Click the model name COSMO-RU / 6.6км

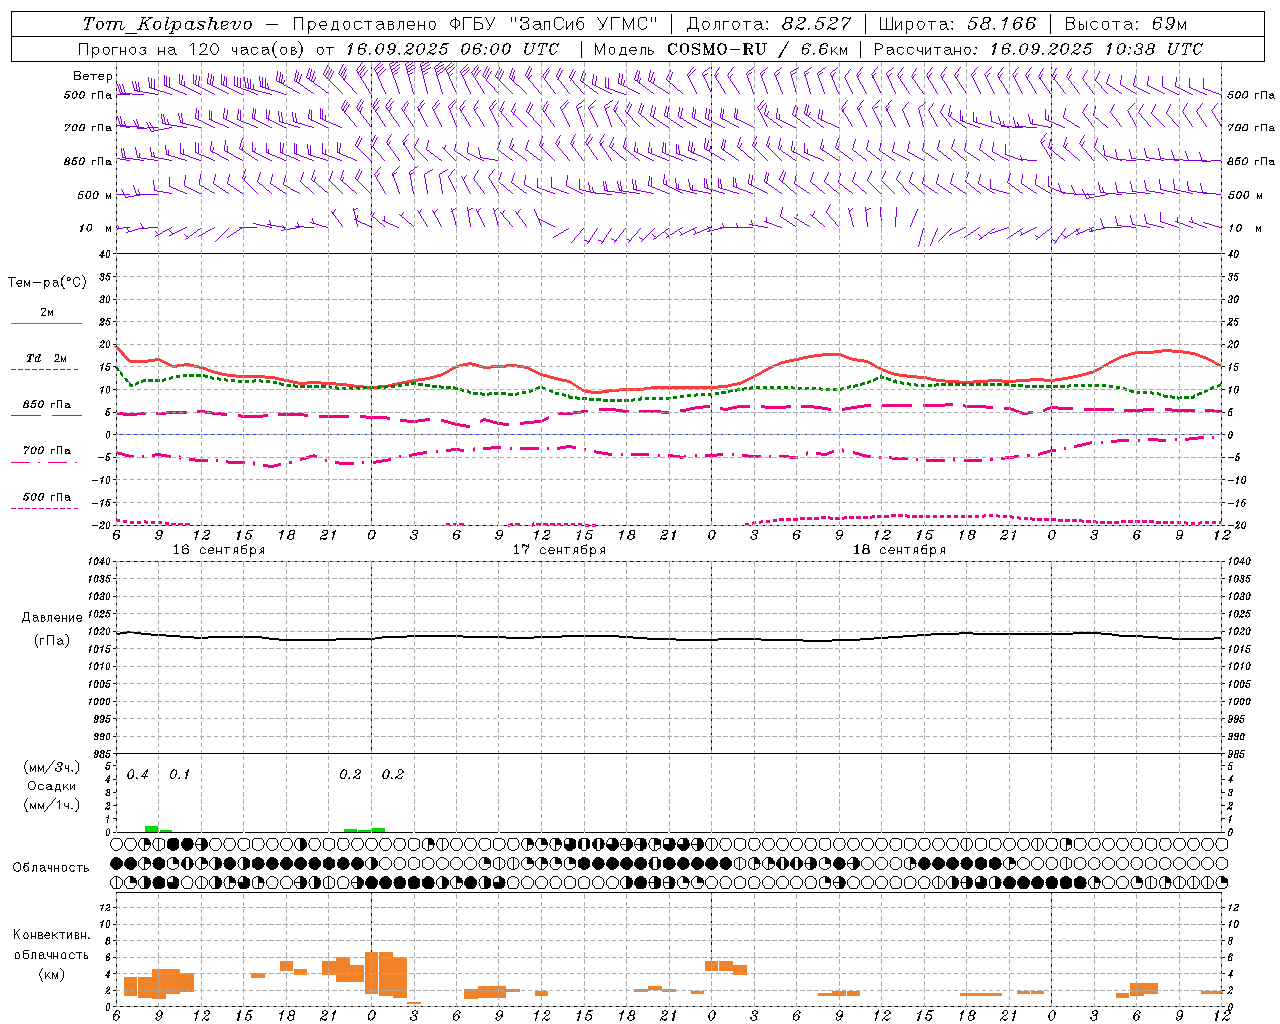tap(758, 49)
